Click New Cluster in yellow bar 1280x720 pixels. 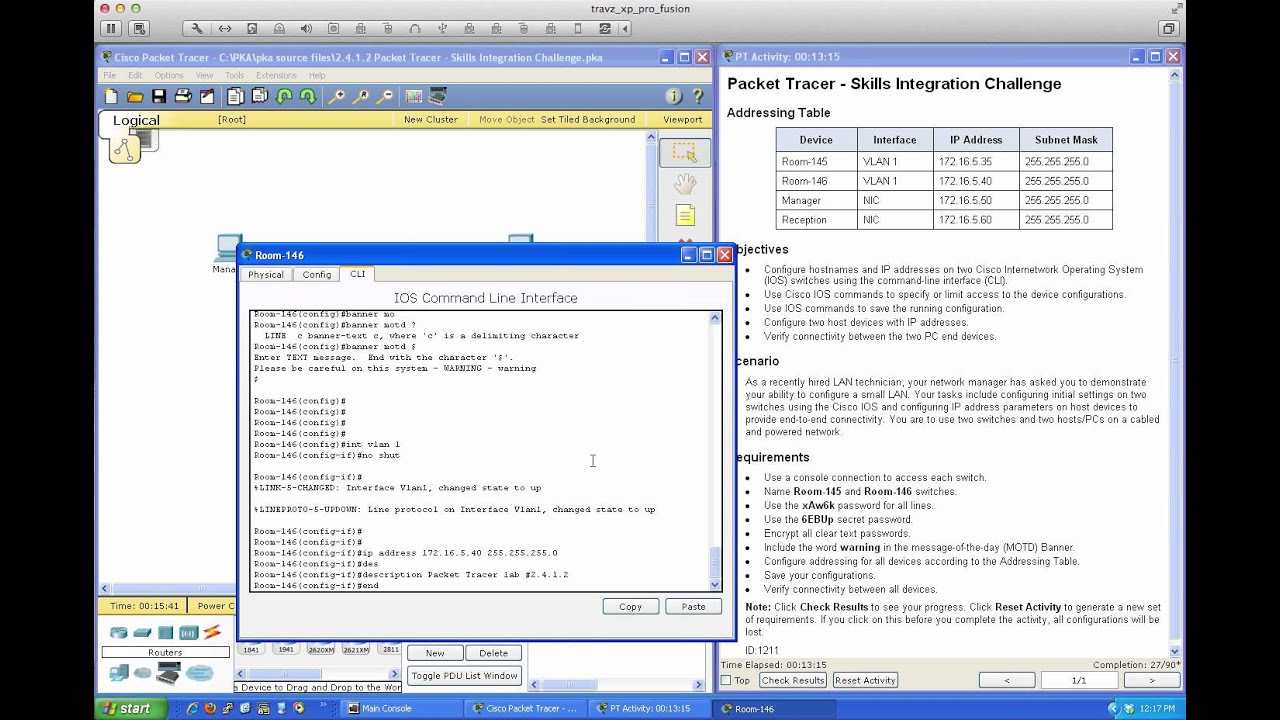[431, 120]
